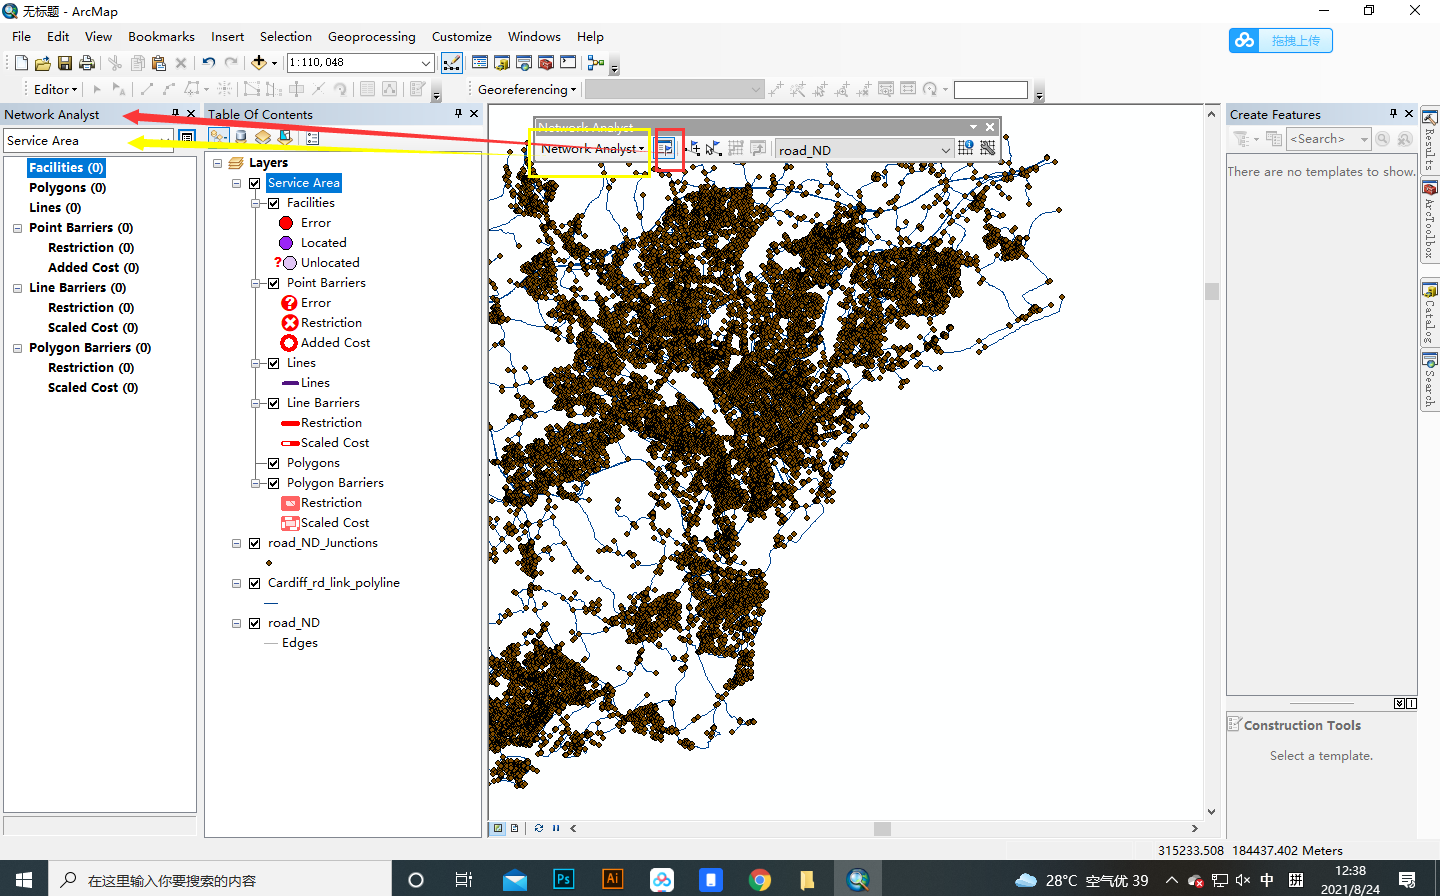Open the Geoprocessing menu

[x=372, y=36]
